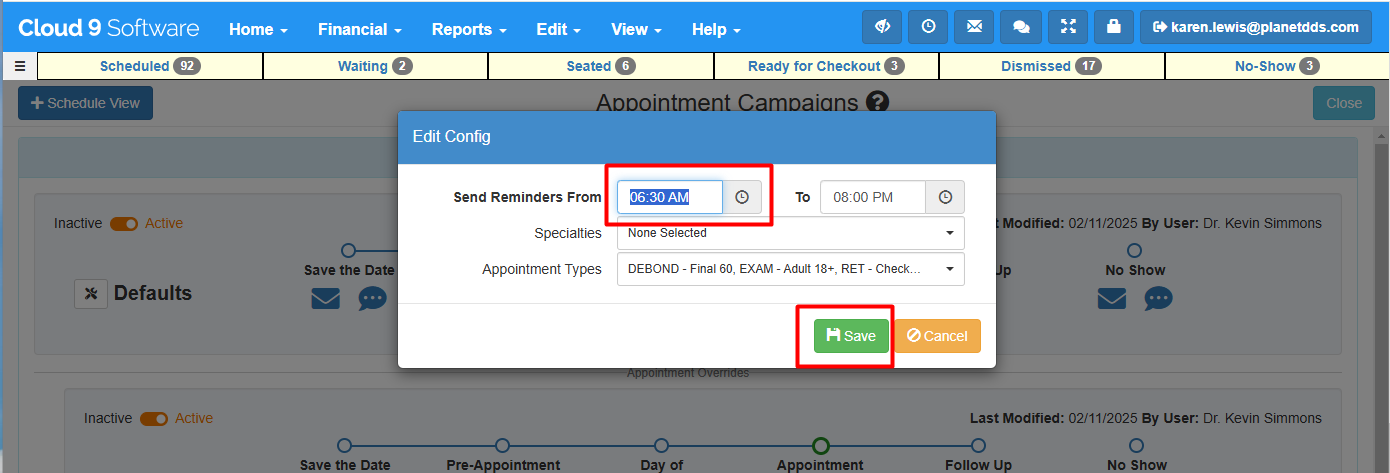
Task: Open time picker for the To field
Action: 945,197
